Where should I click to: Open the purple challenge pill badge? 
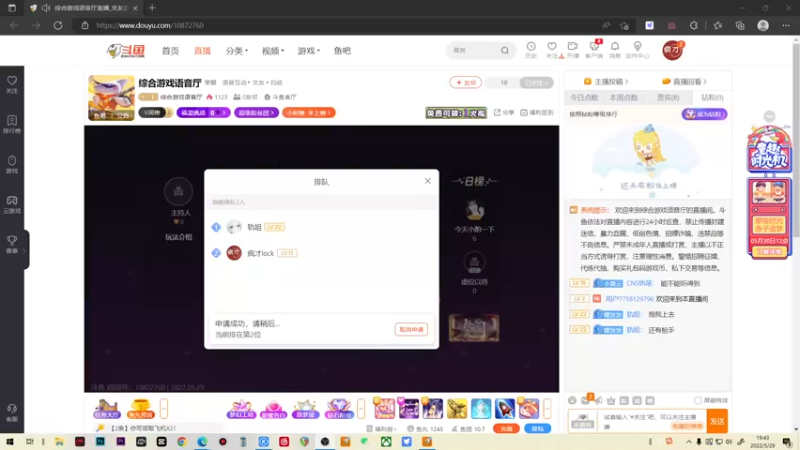point(204,112)
